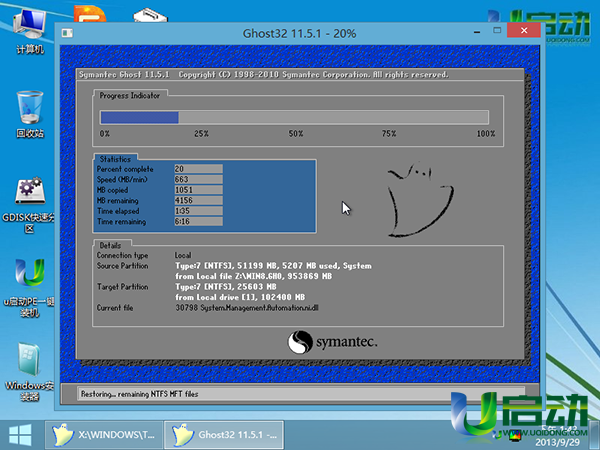Click the Windows Start button
This screenshot has width=600, height=450.
(x=20, y=435)
